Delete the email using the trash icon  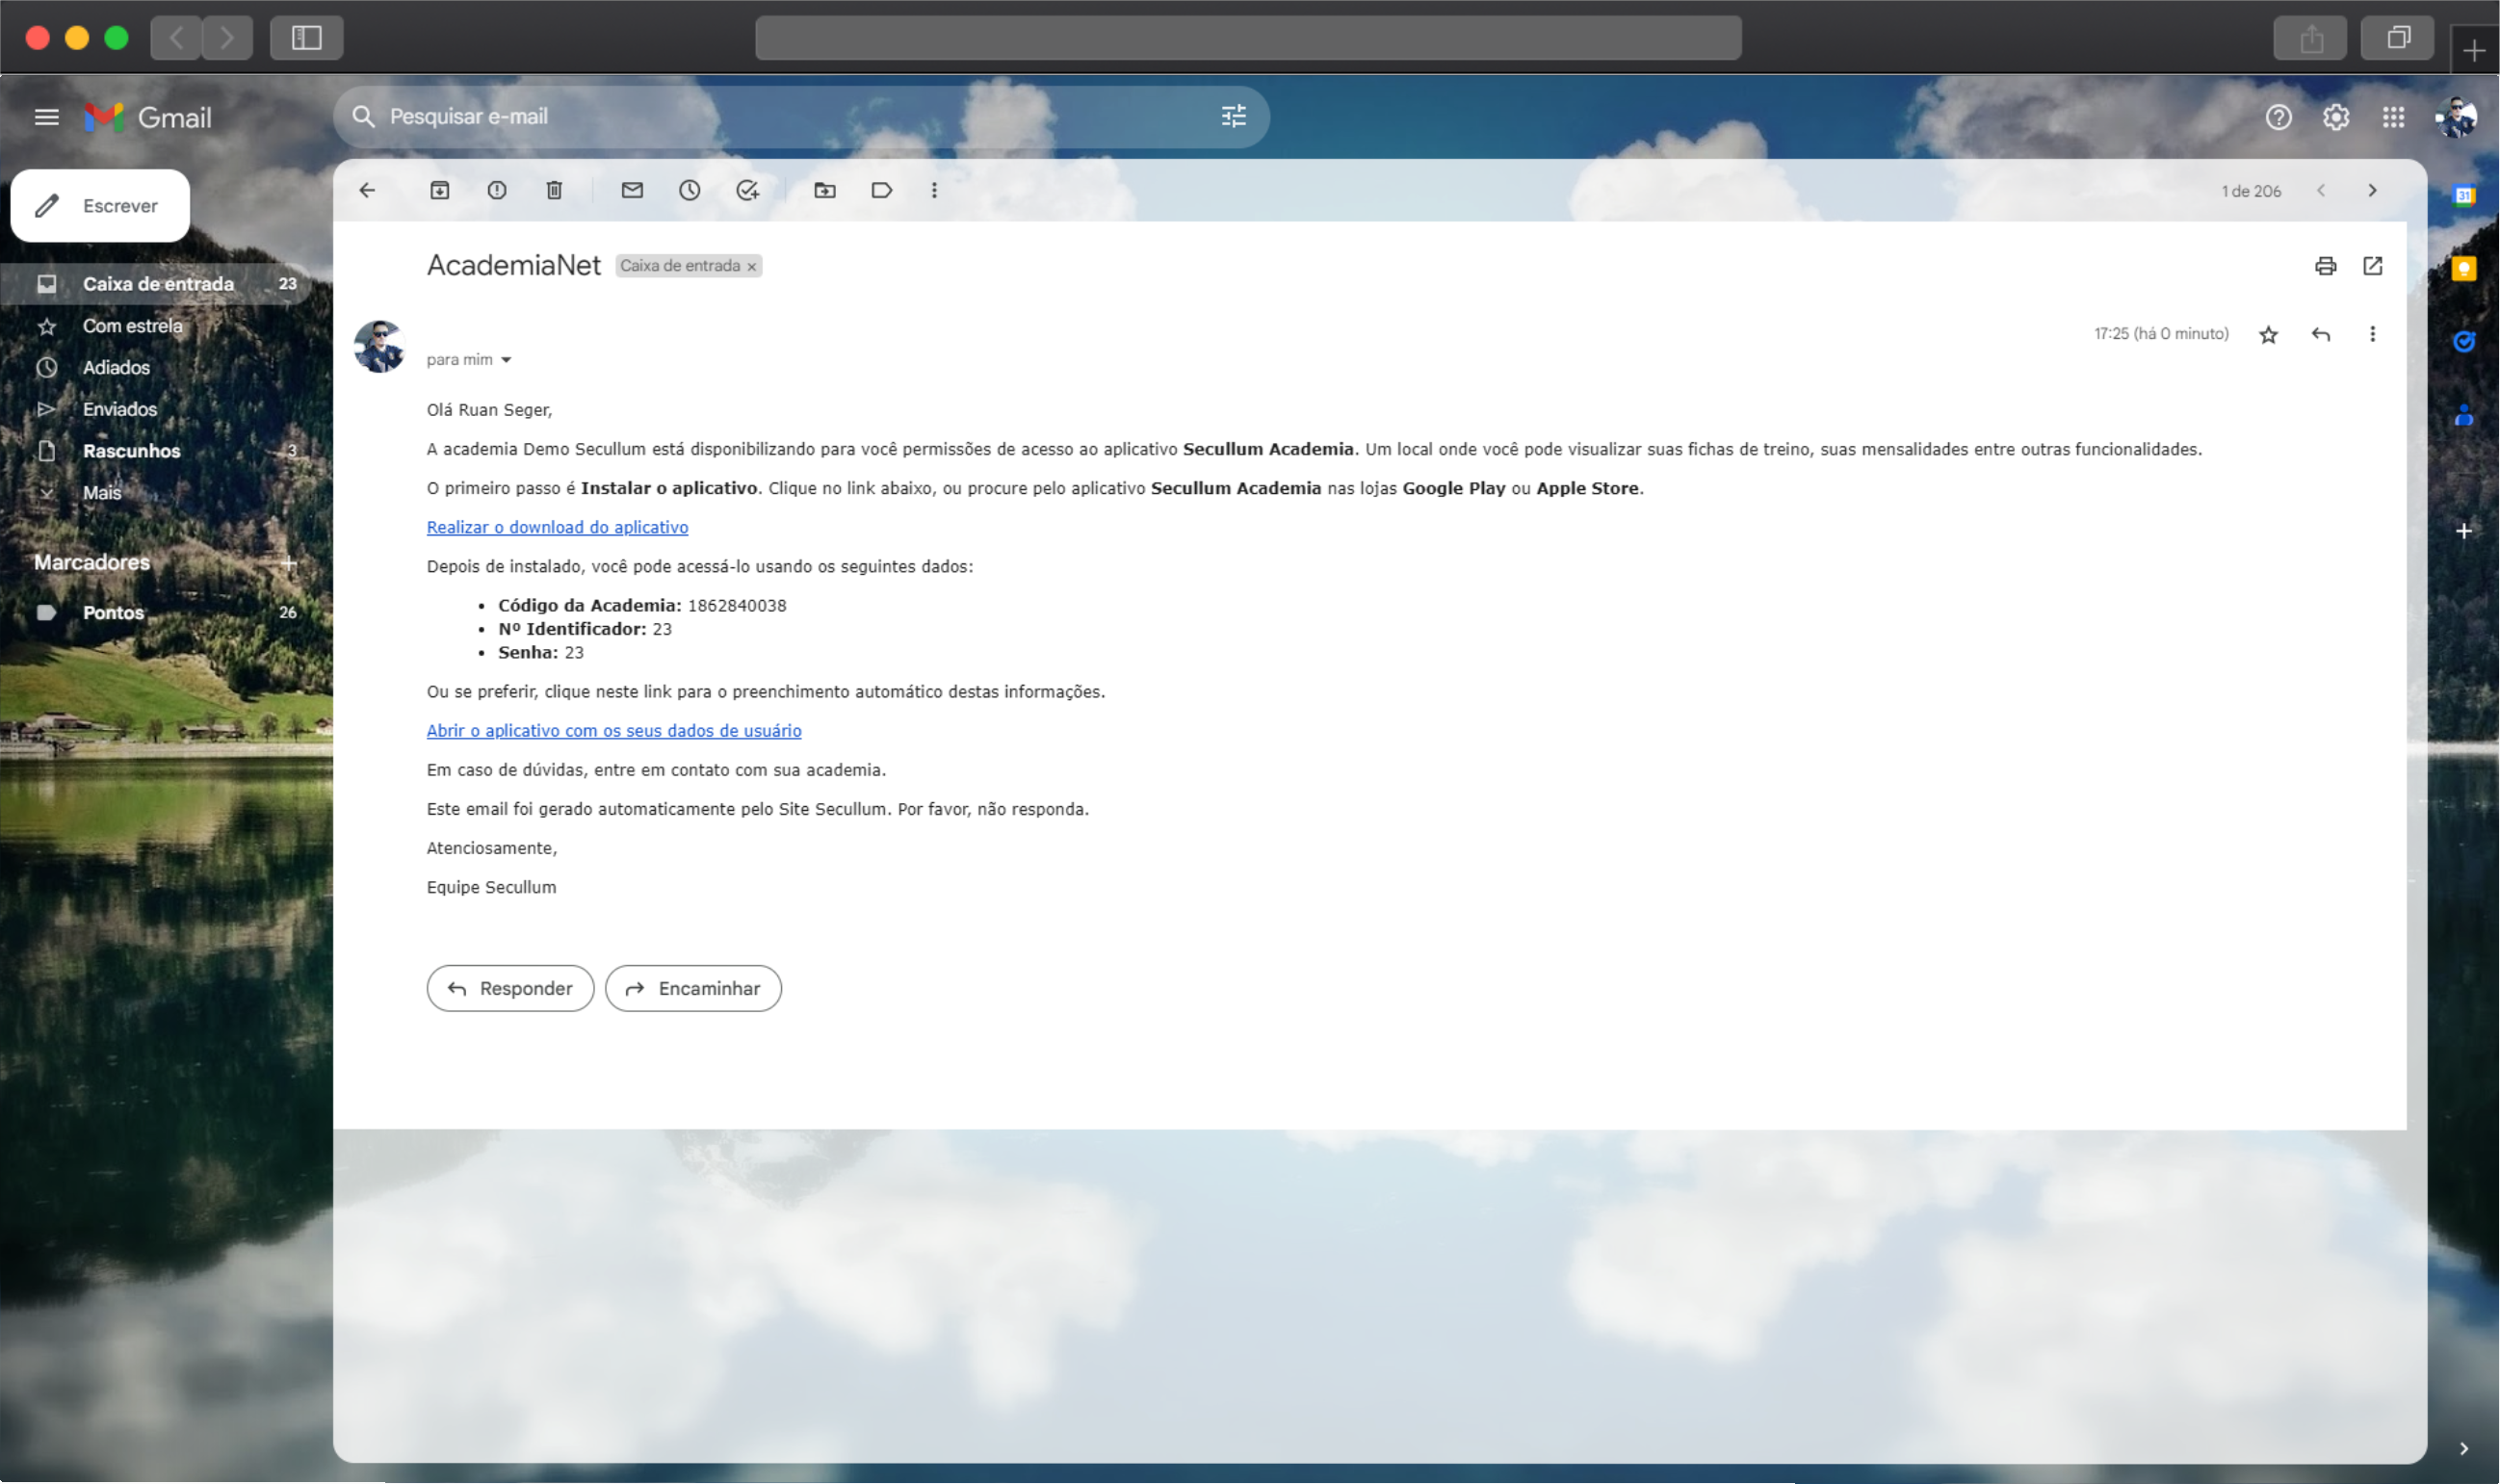pyautogui.click(x=554, y=190)
